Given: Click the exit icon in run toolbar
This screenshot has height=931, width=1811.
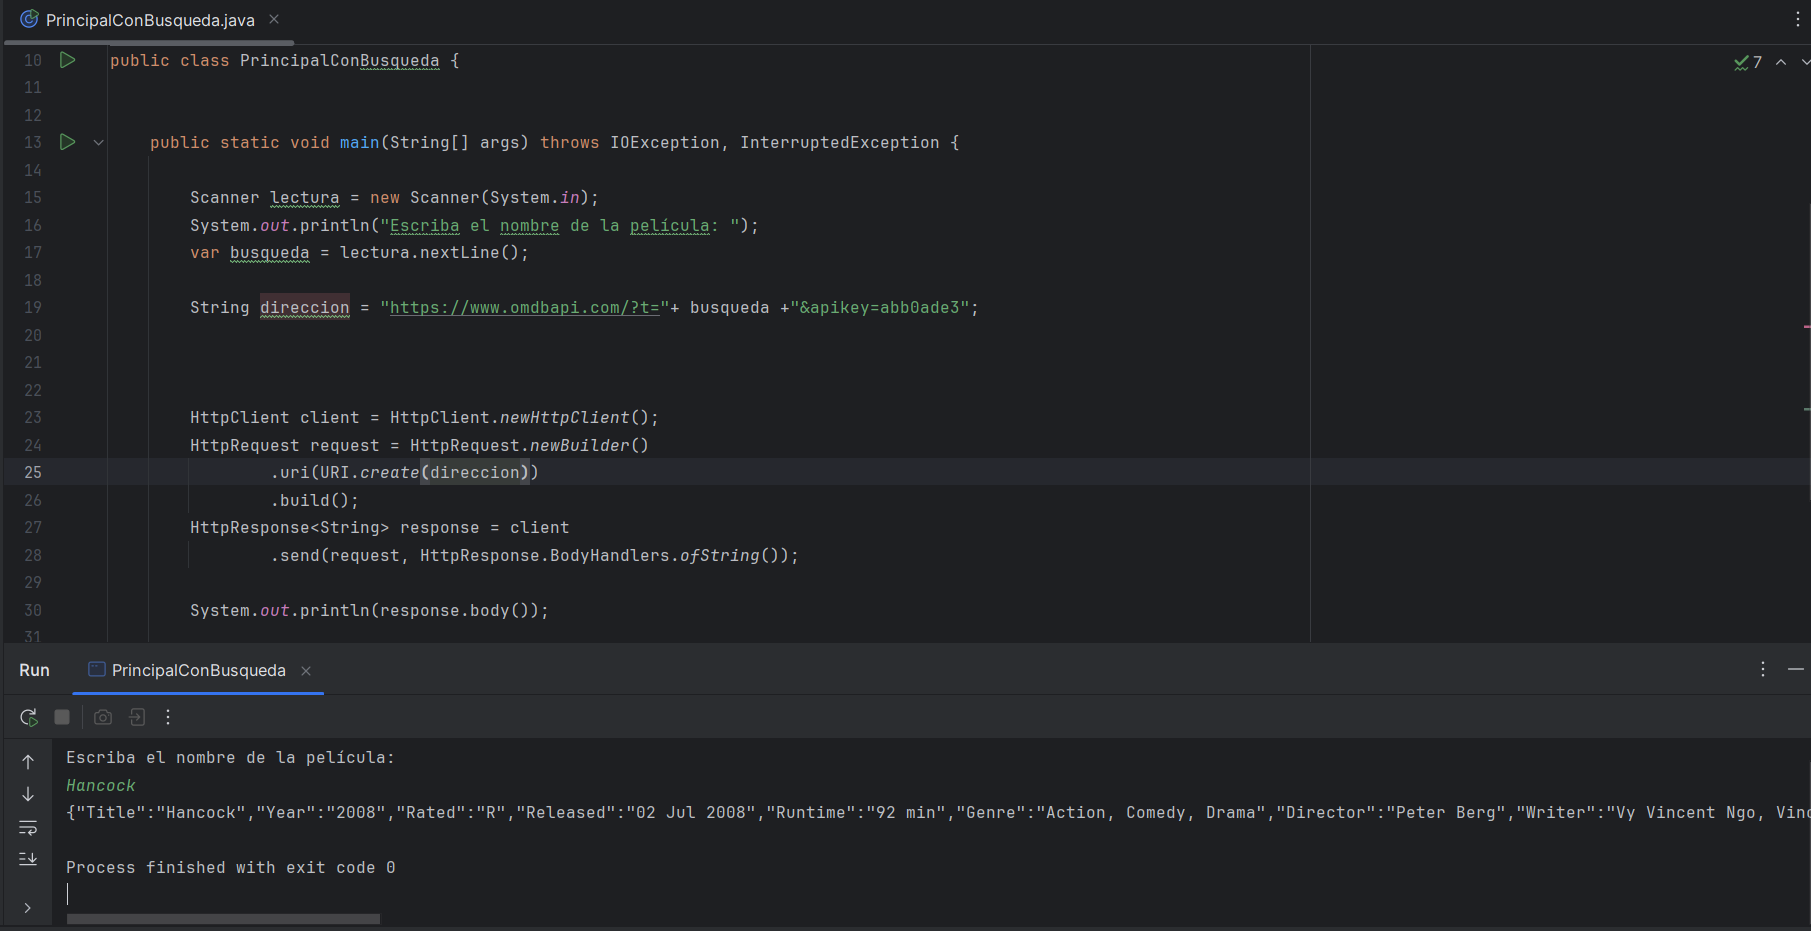Looking at the screenshot, I should 137,717.
